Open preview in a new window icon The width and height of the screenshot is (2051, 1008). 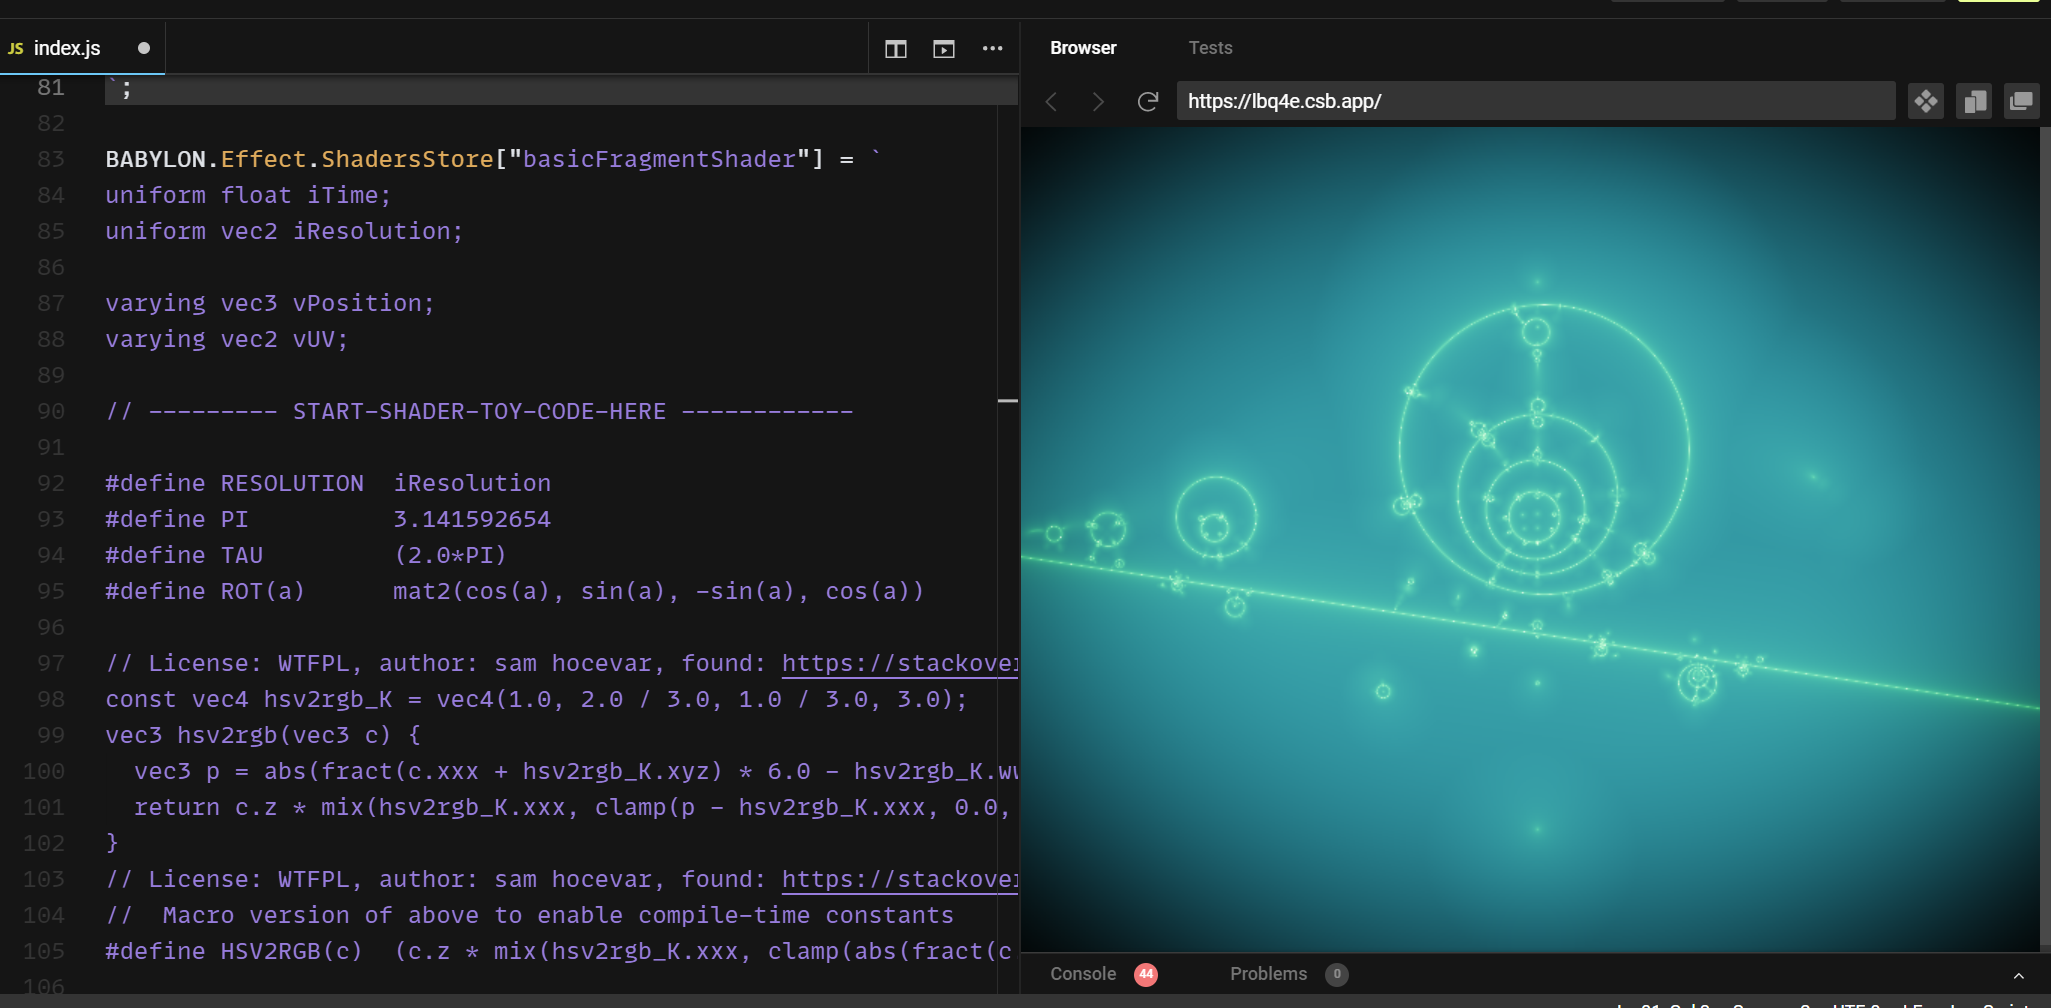pos(2020,100)
